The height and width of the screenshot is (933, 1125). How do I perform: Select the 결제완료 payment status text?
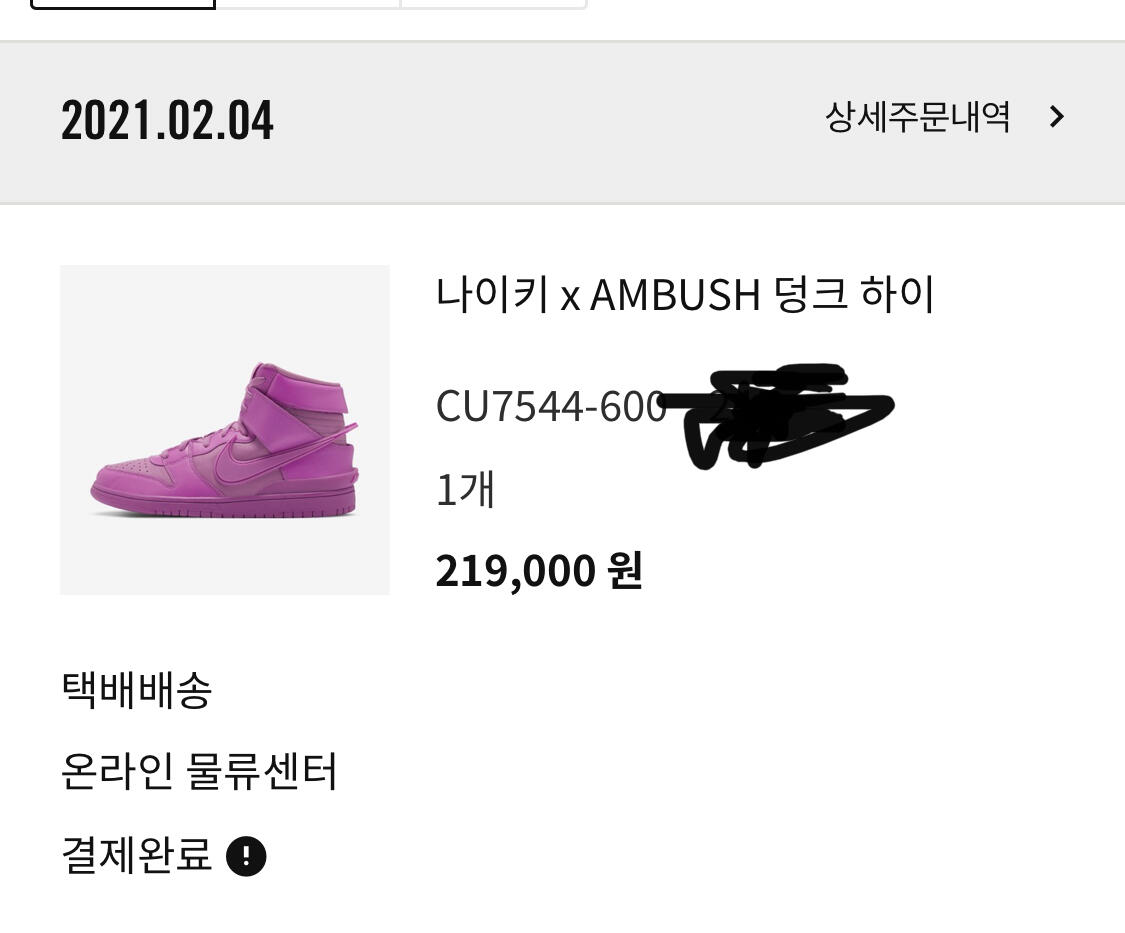[136, 855]
